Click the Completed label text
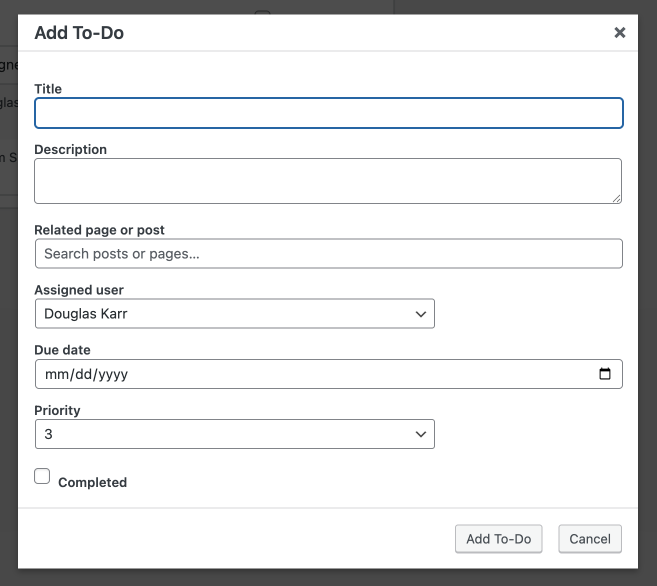This screenshot has width=657, height=586. pos(92,482)
